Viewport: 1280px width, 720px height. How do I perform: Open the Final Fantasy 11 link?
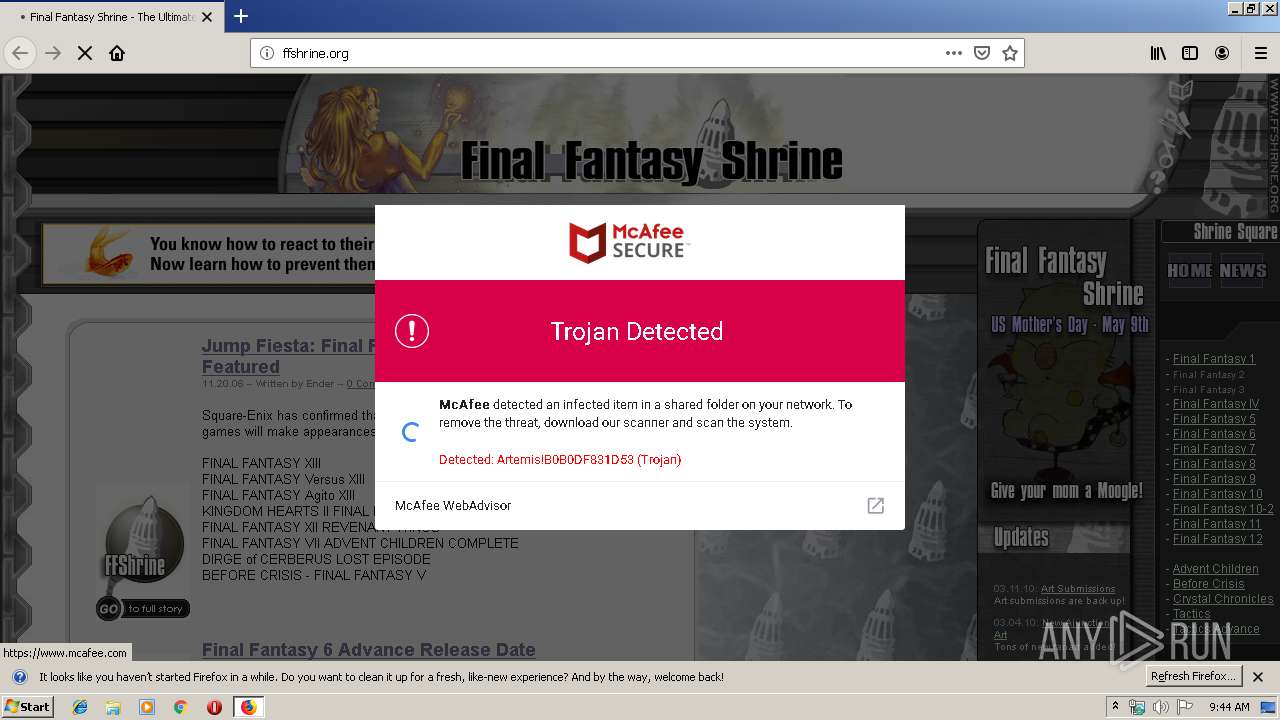pos(1217,524)
